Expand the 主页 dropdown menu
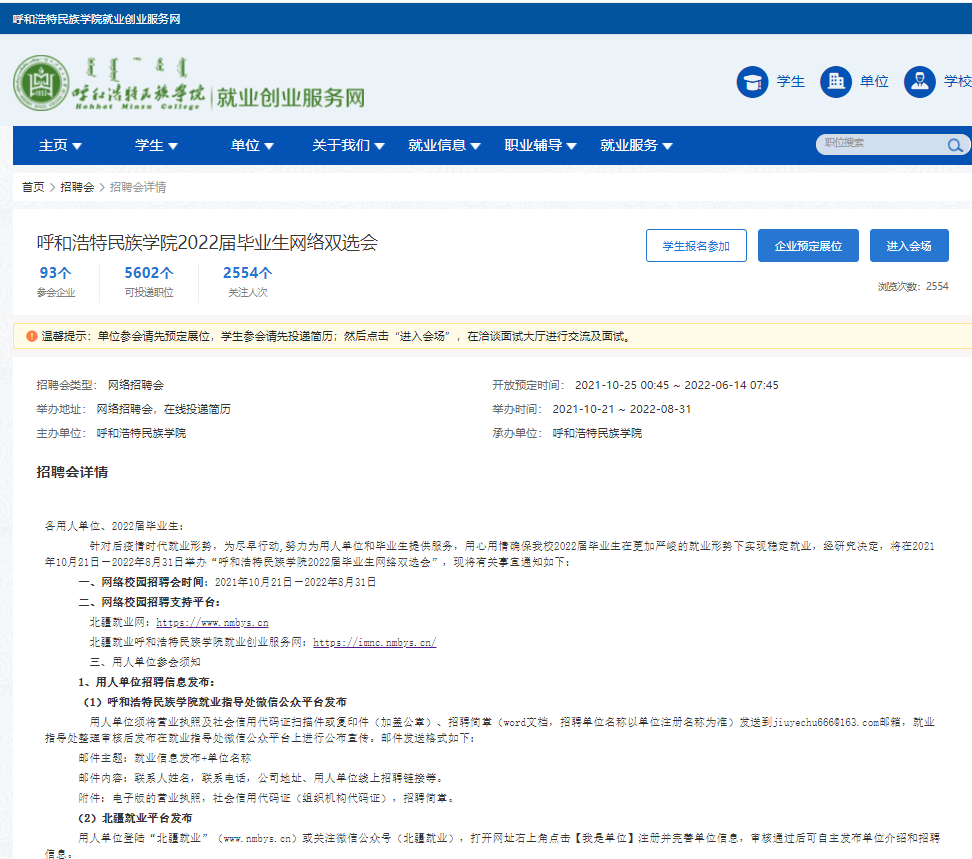Image resolution: width=972 pixels, height=859 pixels. 60,146
